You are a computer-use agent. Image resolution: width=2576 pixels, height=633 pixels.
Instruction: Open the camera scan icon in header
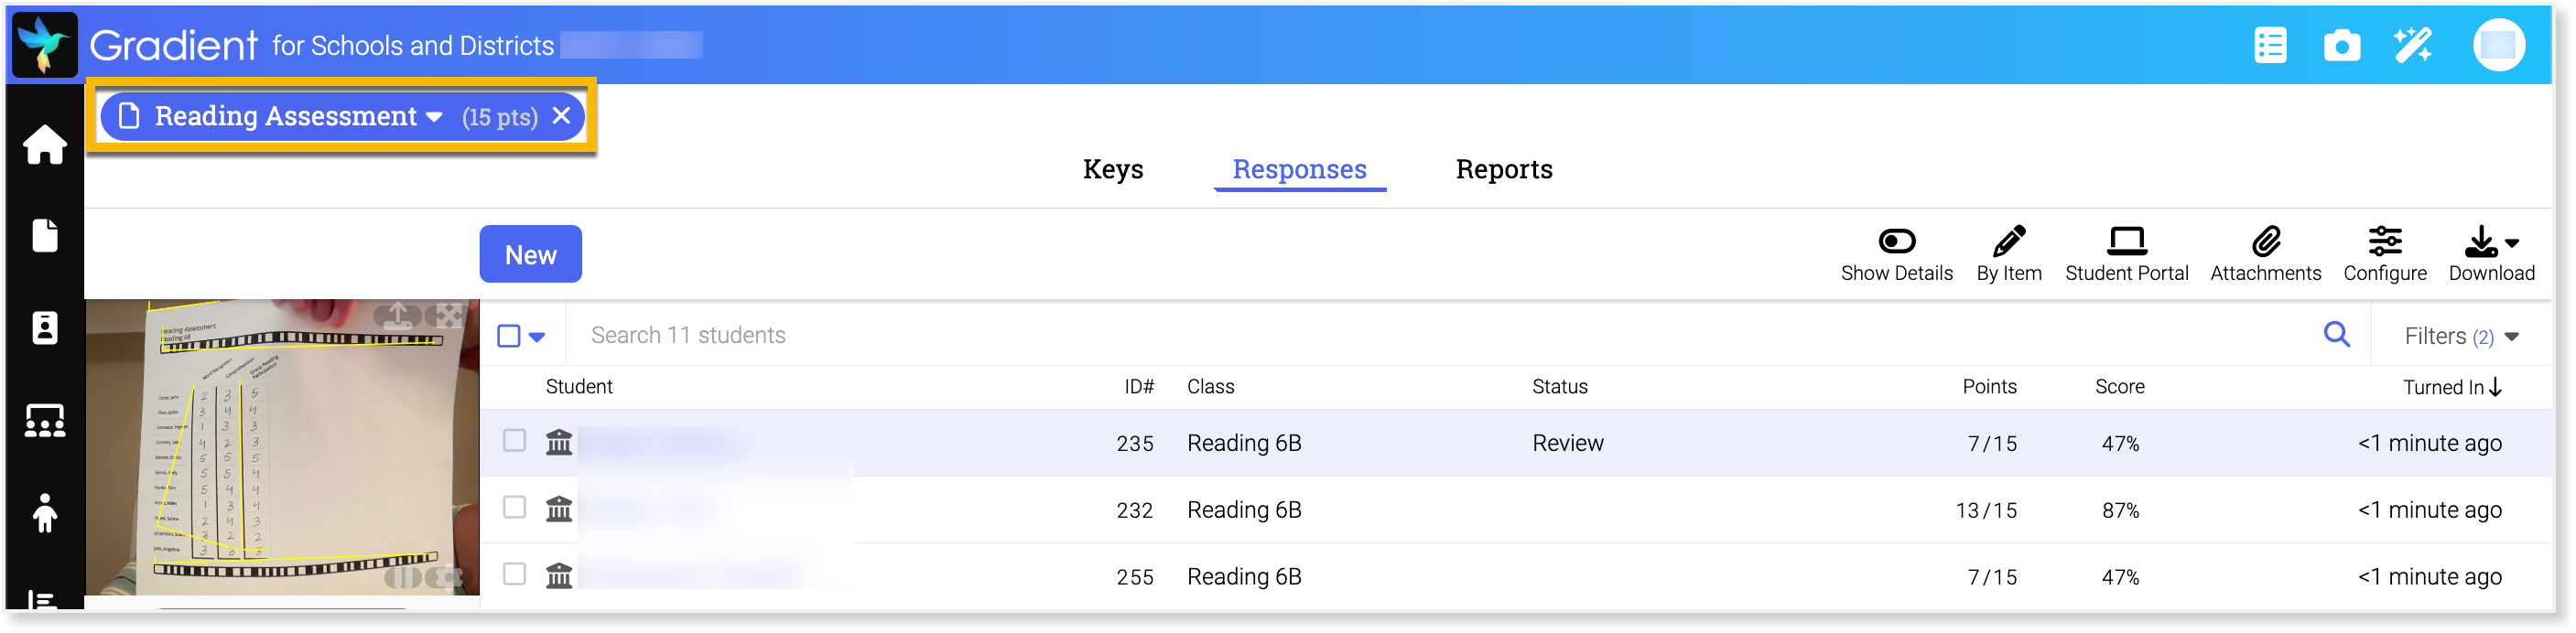(x=2341, y=46)
